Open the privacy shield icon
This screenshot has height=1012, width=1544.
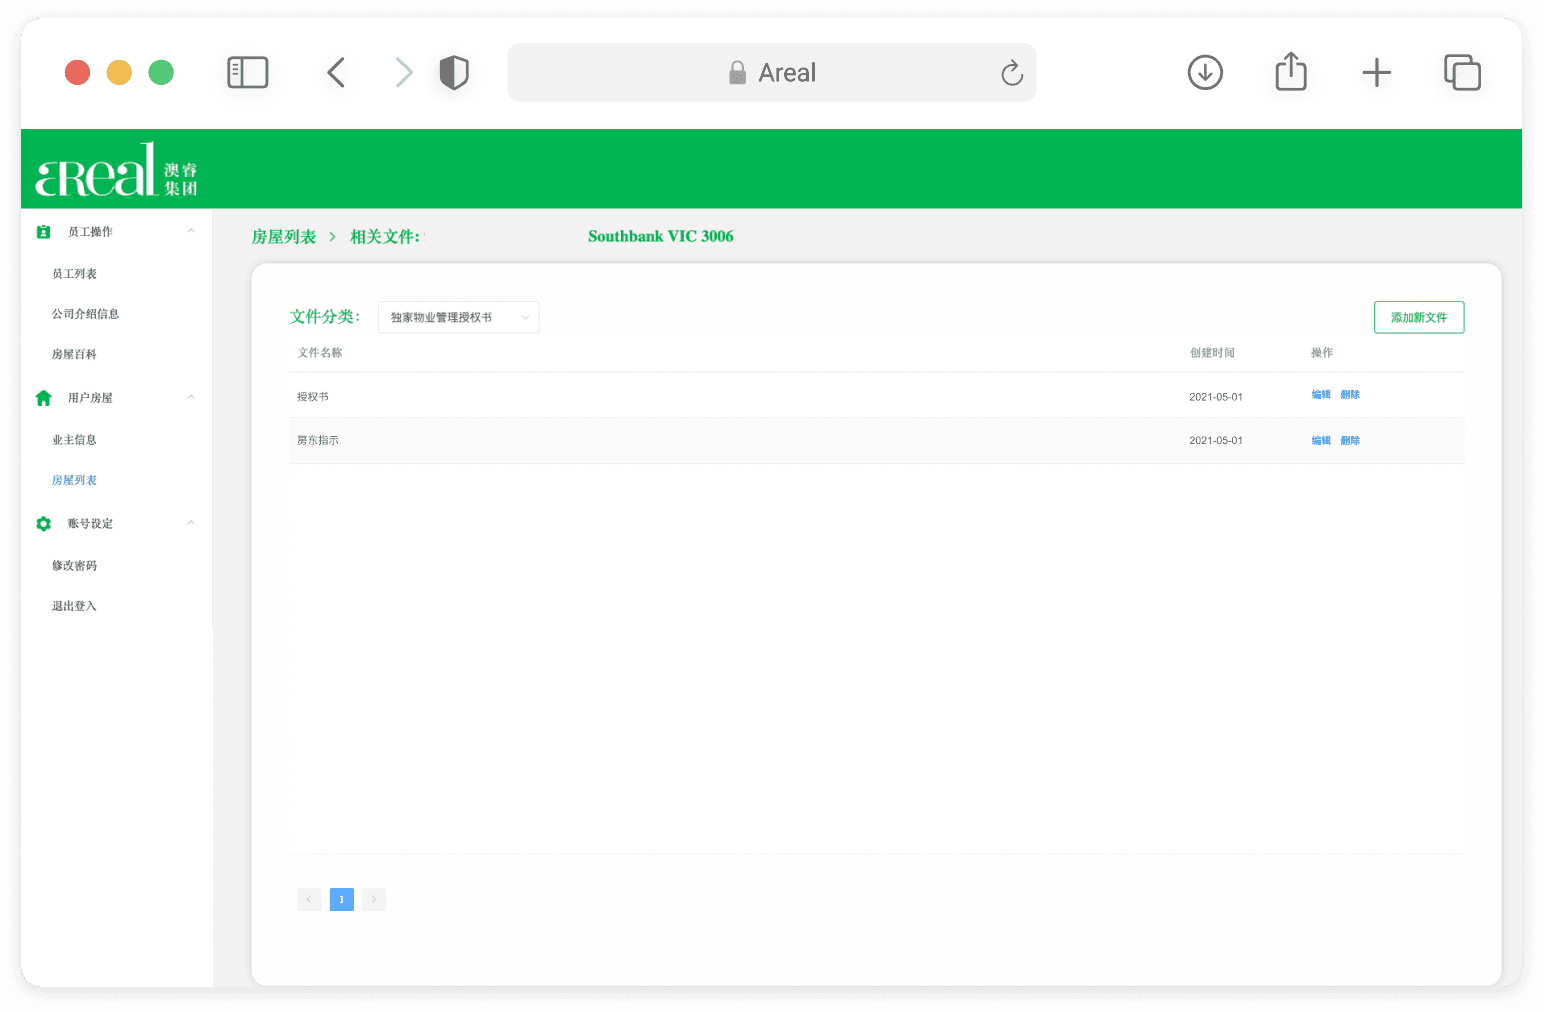(x=454, y=73)
